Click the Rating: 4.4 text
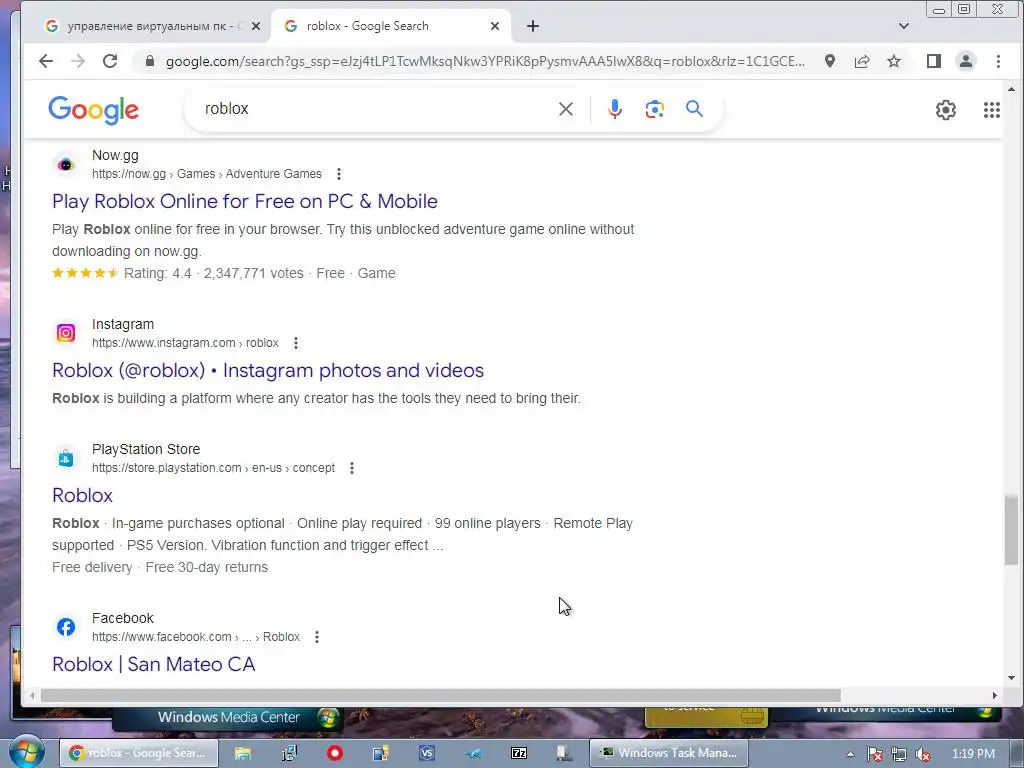Viewport: 1024px width, 768px height. [157, 274]
